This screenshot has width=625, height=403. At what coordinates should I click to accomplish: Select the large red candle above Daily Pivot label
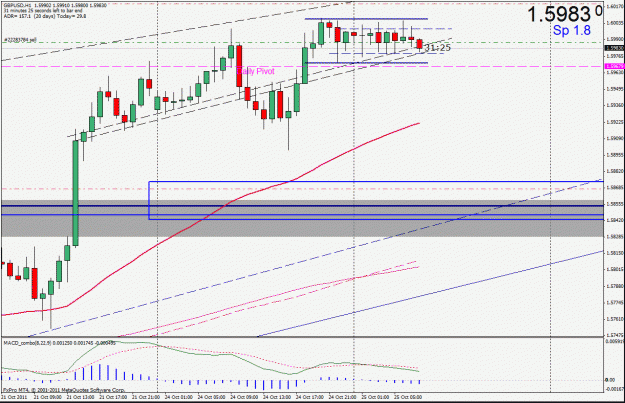tap(239, 66)
